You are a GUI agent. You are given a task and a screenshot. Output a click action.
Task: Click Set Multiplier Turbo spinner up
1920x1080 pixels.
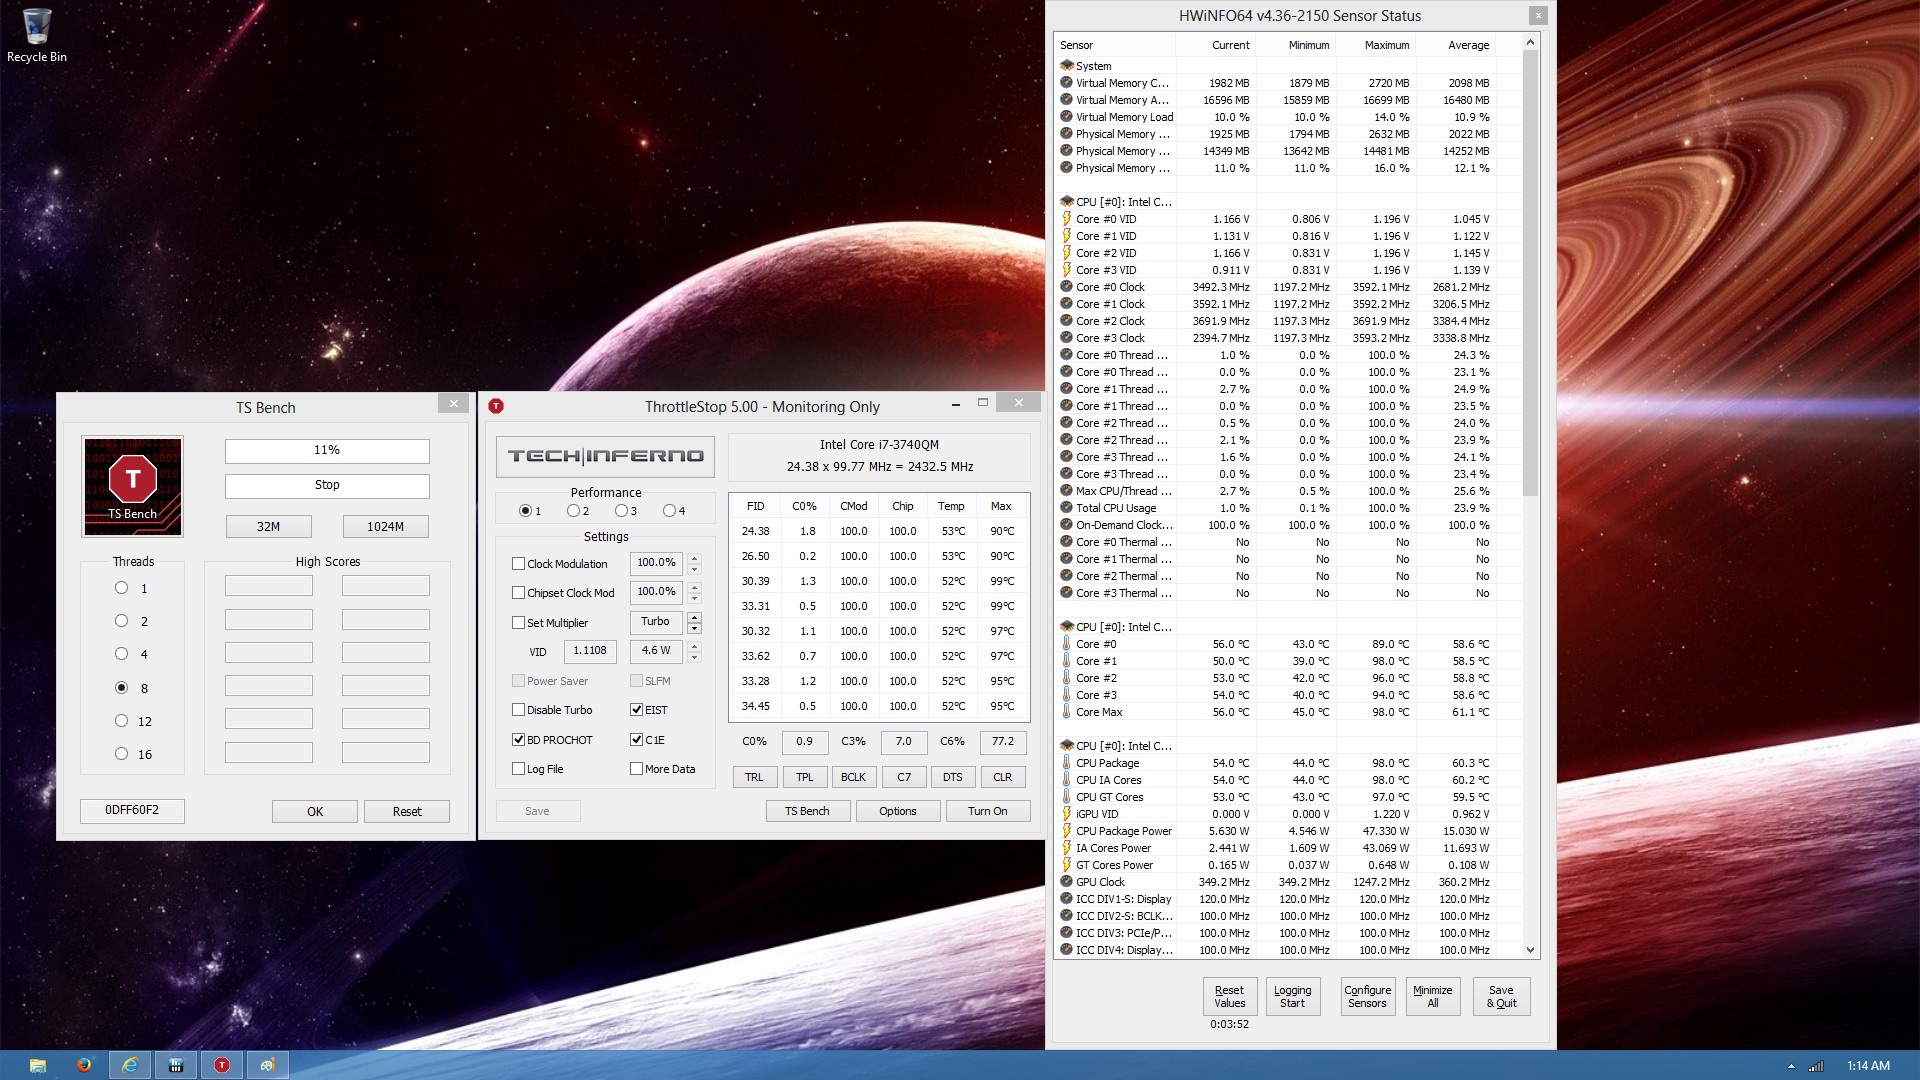point(695,617)
